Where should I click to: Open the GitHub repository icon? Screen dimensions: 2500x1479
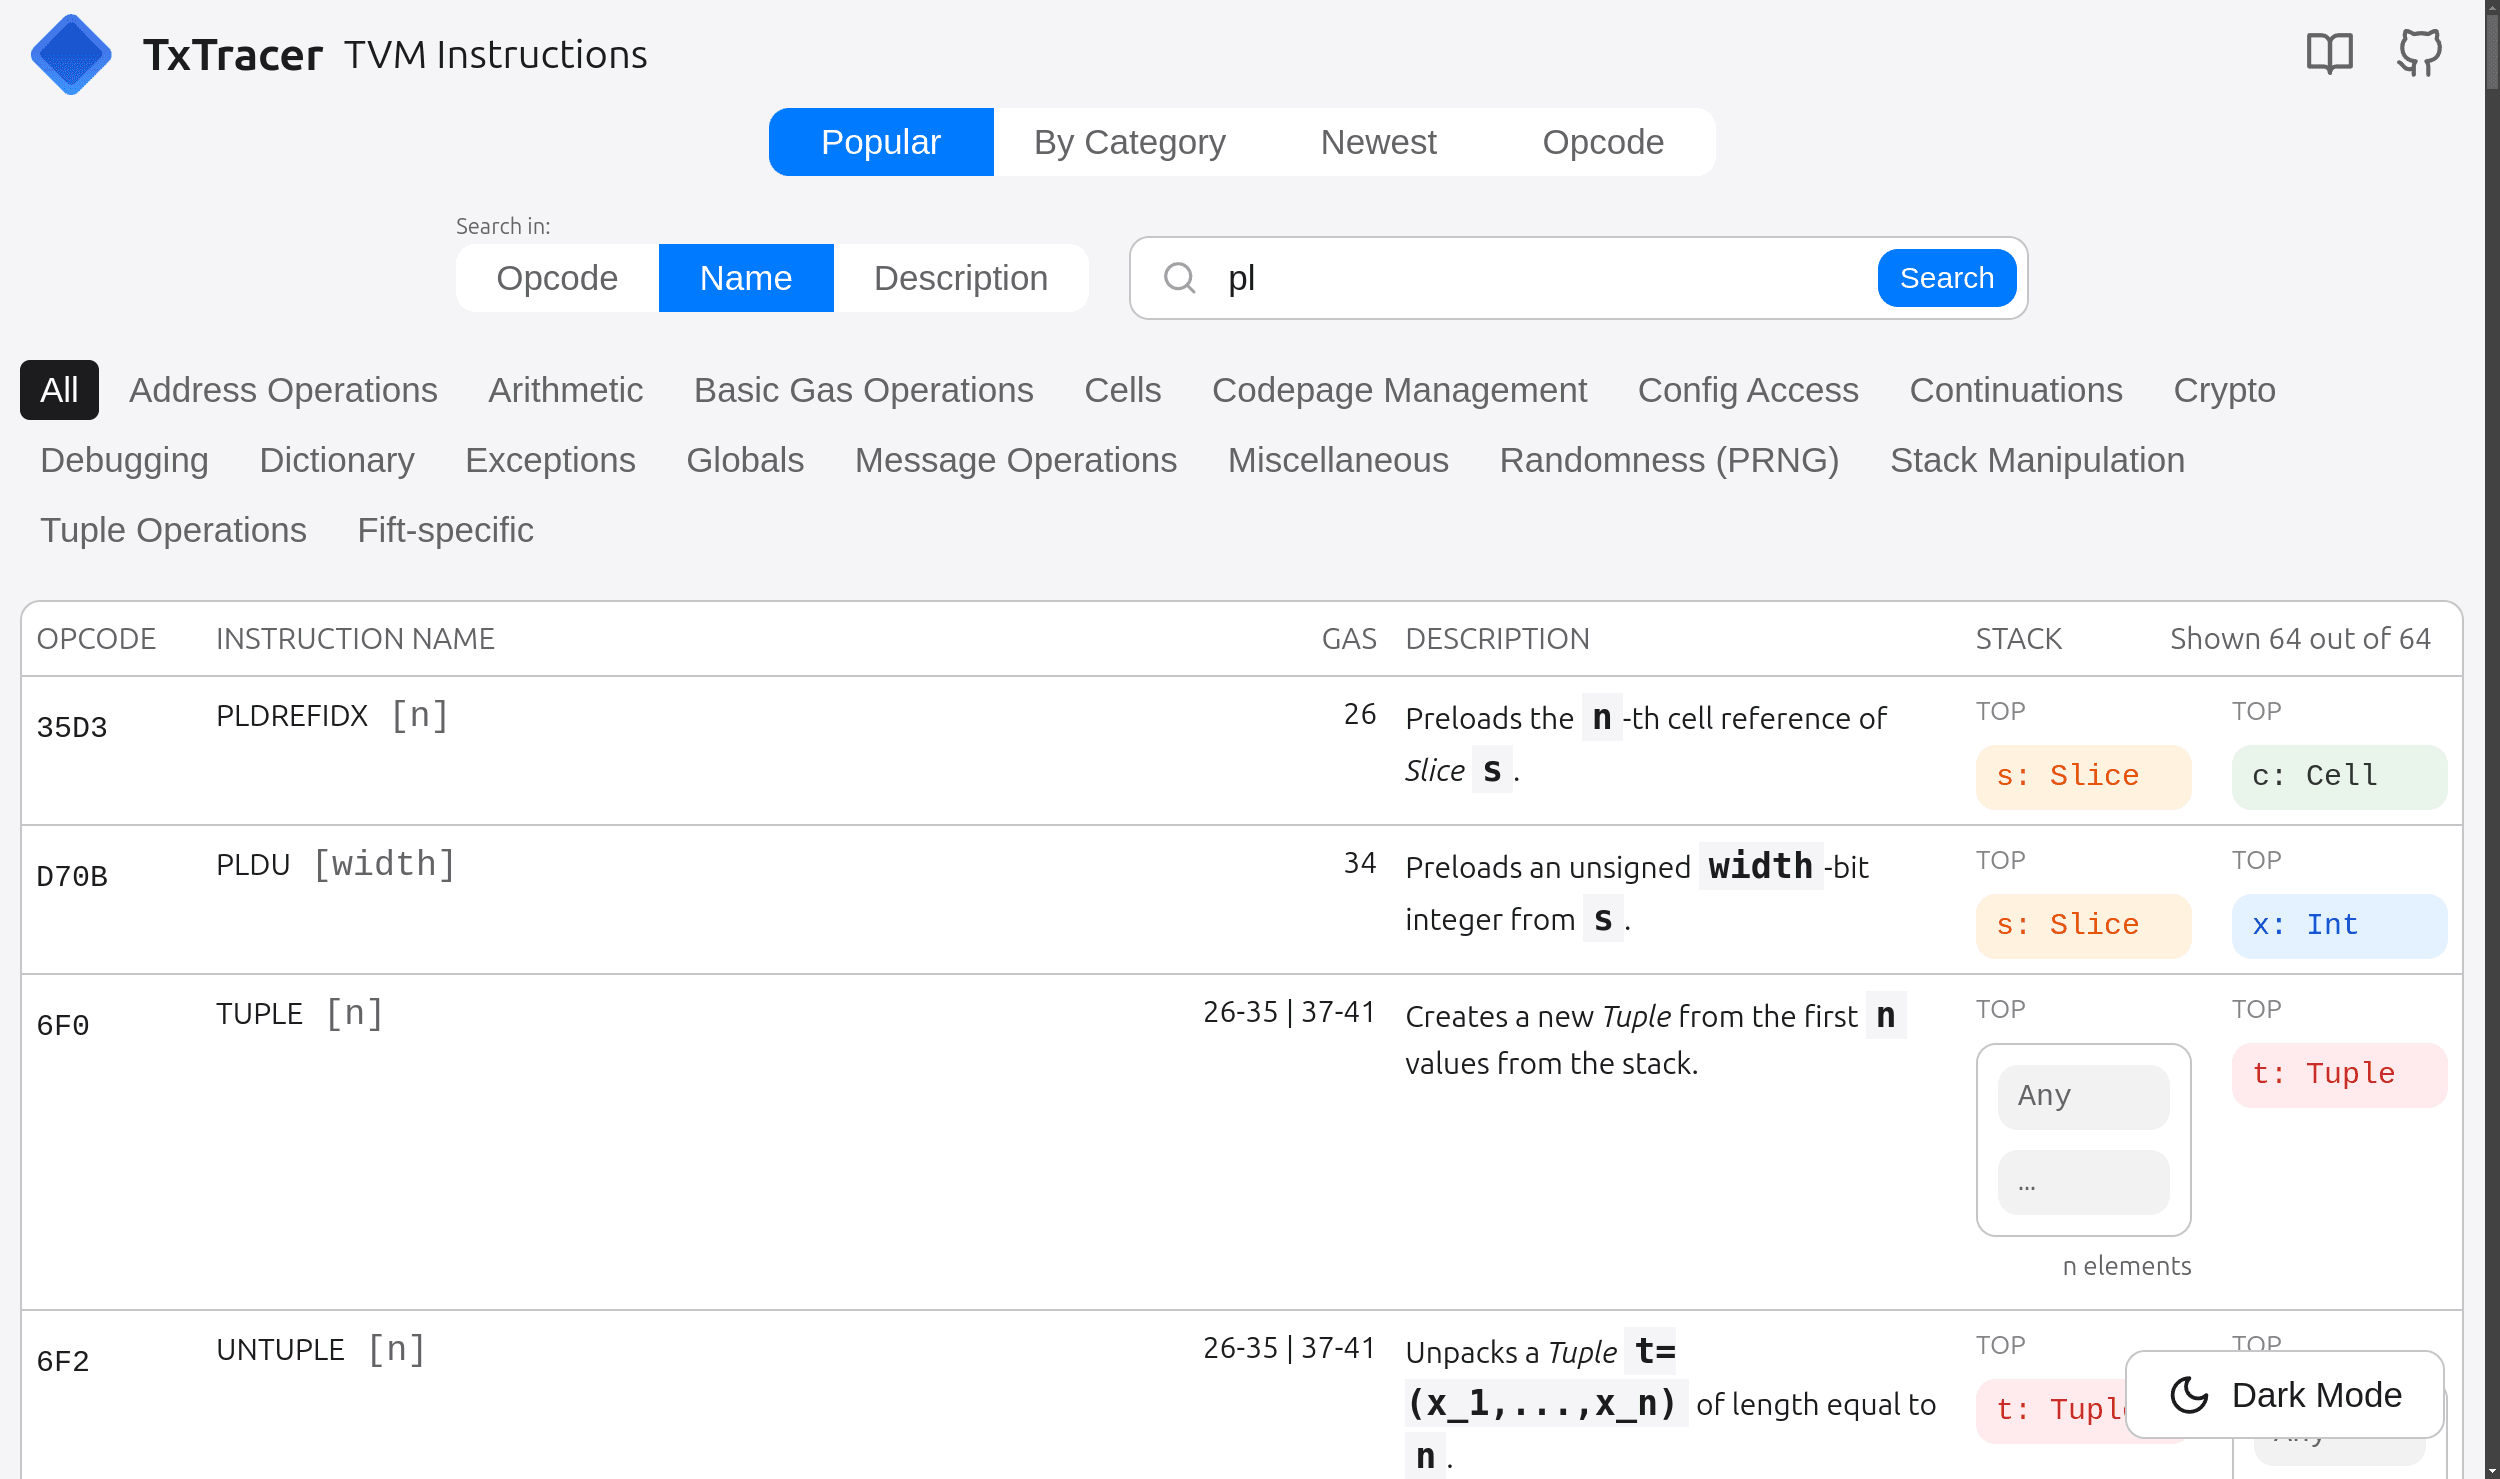tap(2419, 53)
